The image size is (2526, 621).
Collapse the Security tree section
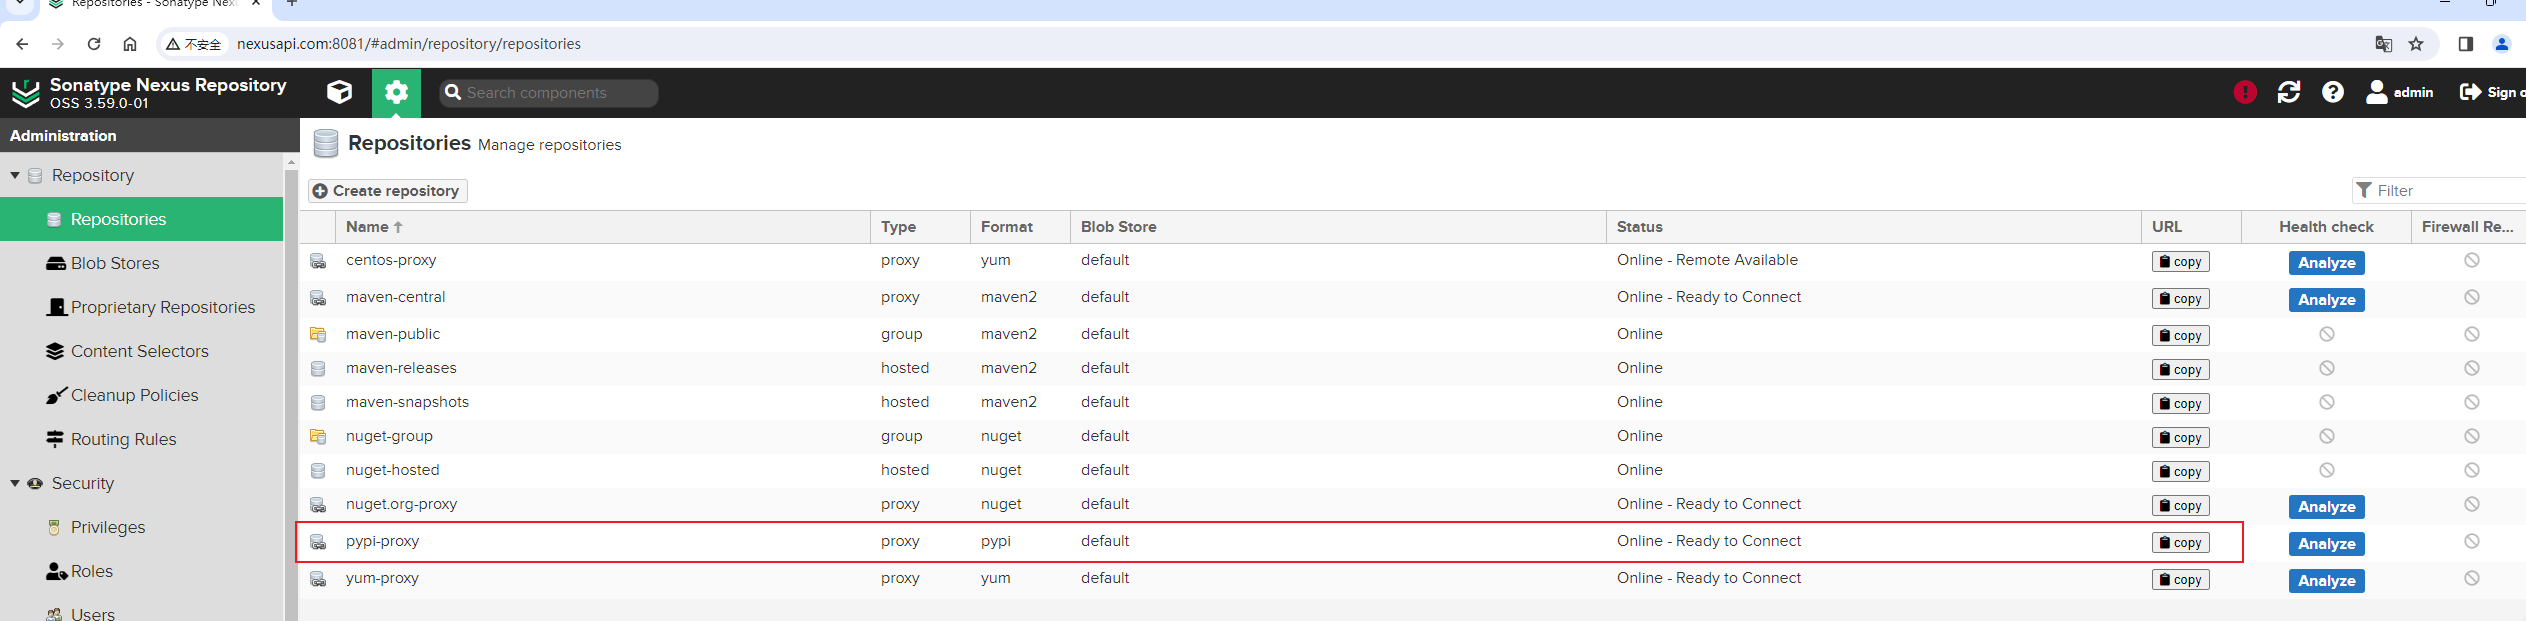click(15, 483)
